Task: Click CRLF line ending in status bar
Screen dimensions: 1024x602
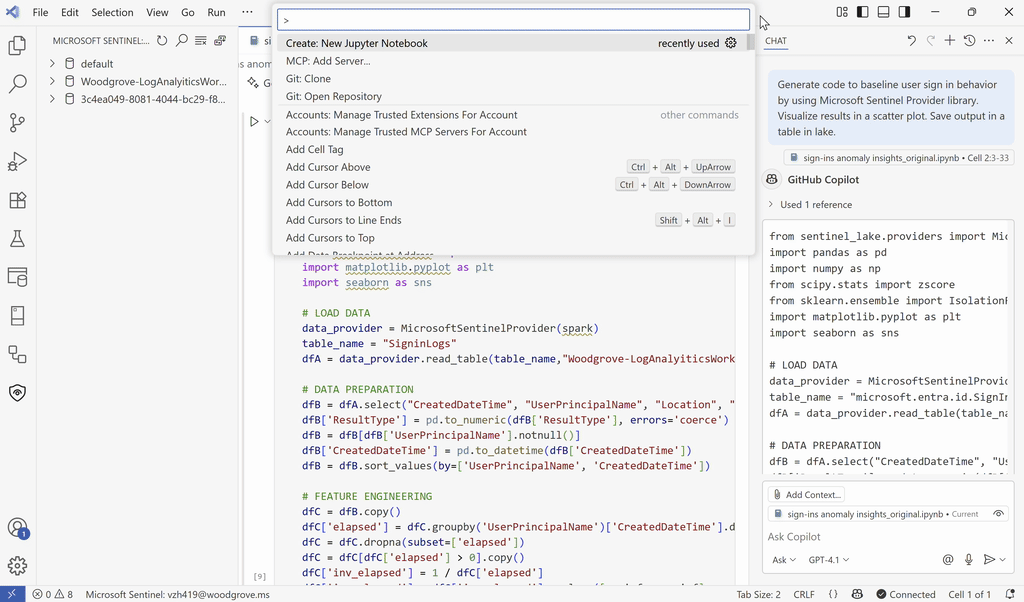Action: 804,594
